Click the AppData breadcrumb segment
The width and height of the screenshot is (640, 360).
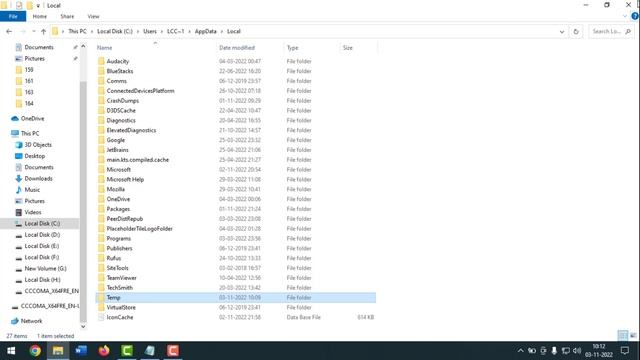pos(206,31)
